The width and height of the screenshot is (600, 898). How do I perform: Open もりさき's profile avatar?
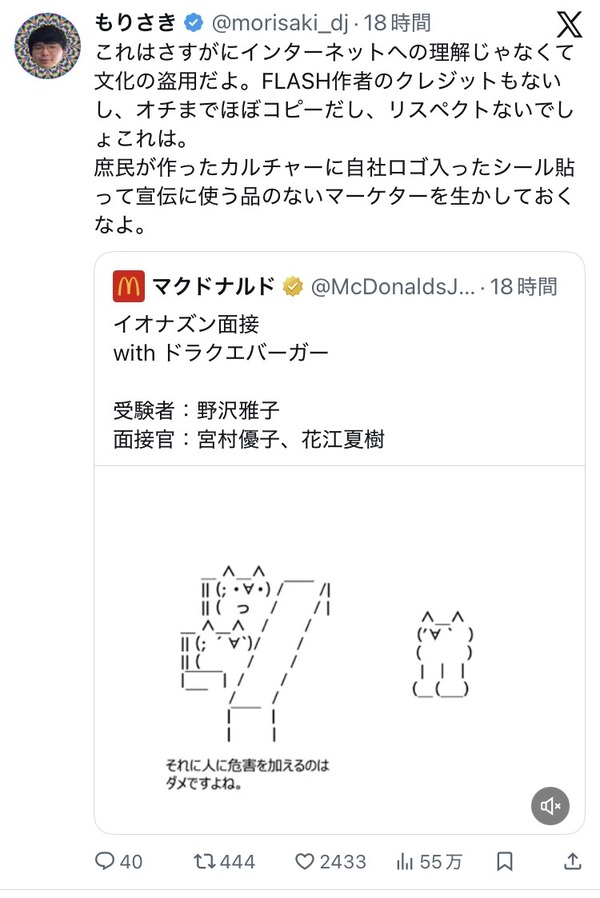pos(48,46)
